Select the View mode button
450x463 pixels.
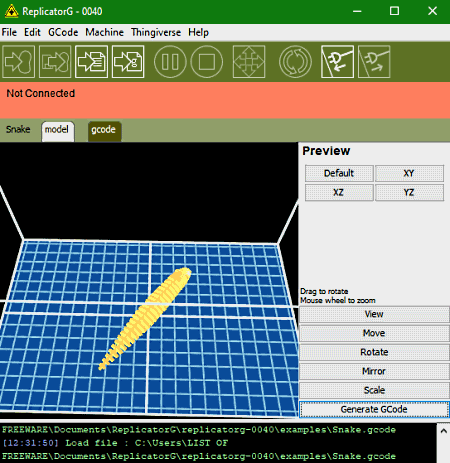pos(374,314)
